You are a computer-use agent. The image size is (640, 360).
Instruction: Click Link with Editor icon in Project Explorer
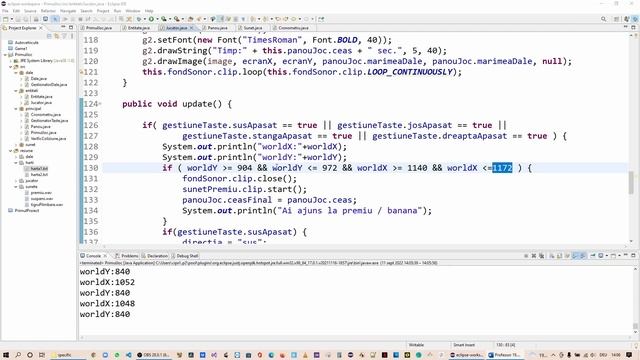pyautogui.click(x=56, y=36)
